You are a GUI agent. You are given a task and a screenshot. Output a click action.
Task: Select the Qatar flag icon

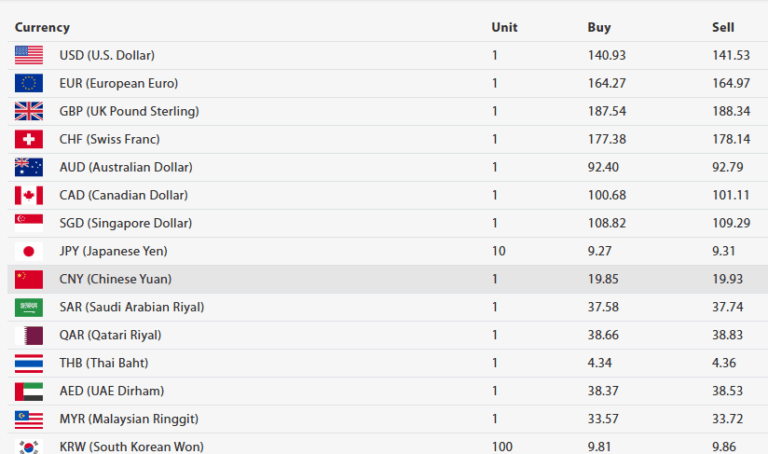tap(29, 335)
